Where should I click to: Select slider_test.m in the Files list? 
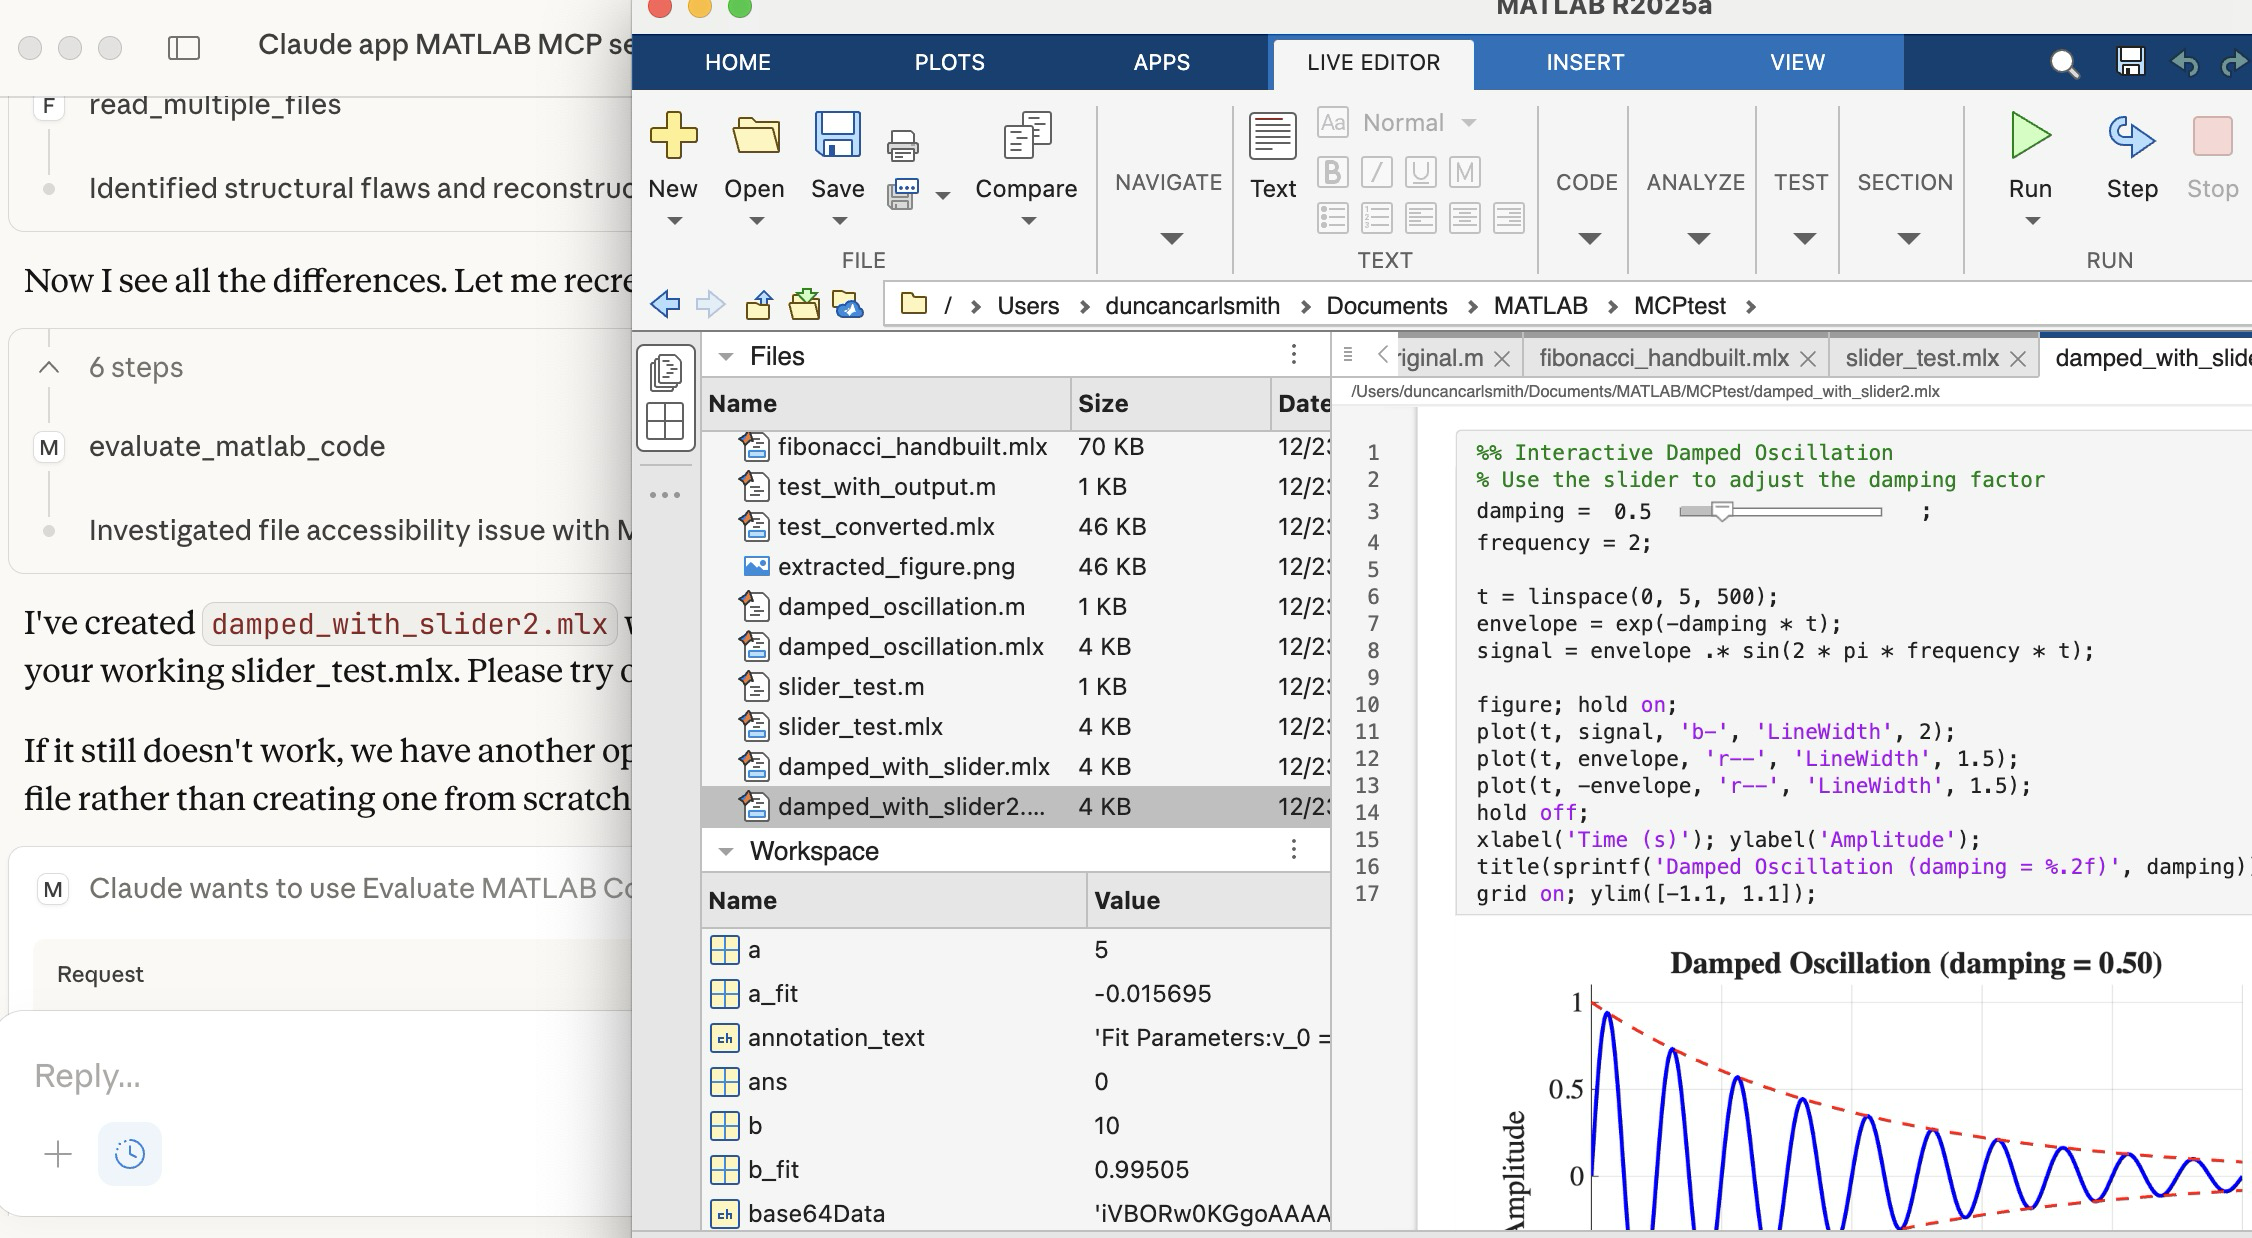tap(851, 687)
